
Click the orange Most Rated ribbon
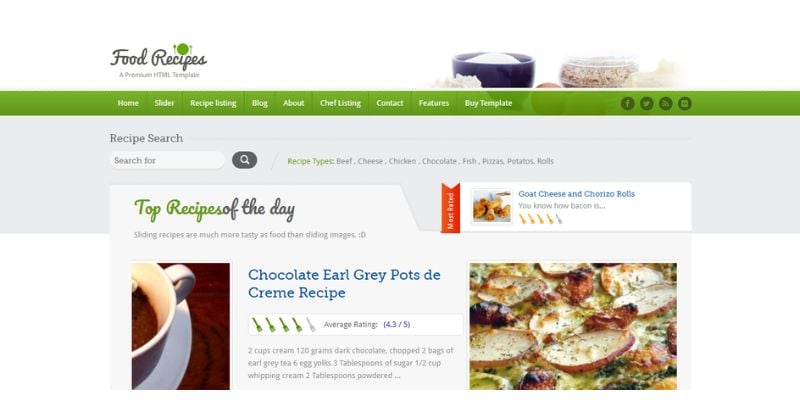coord(451,208)
